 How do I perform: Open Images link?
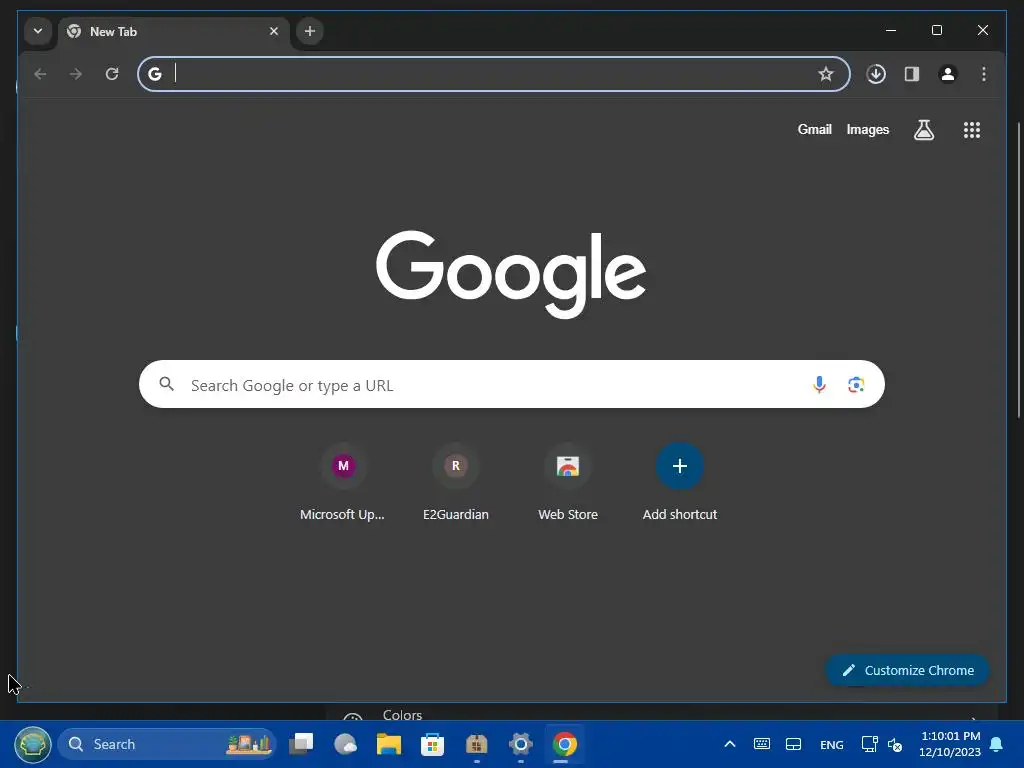(867, 129)
